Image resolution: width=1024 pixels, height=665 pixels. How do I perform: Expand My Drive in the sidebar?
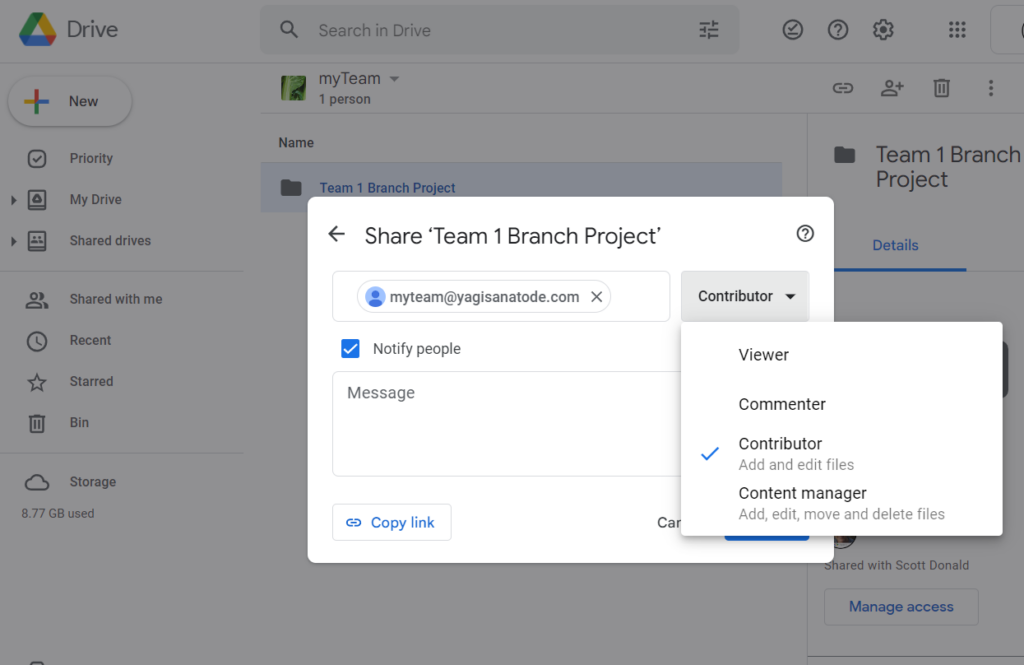pyautogui.click(x=14, y=199)
